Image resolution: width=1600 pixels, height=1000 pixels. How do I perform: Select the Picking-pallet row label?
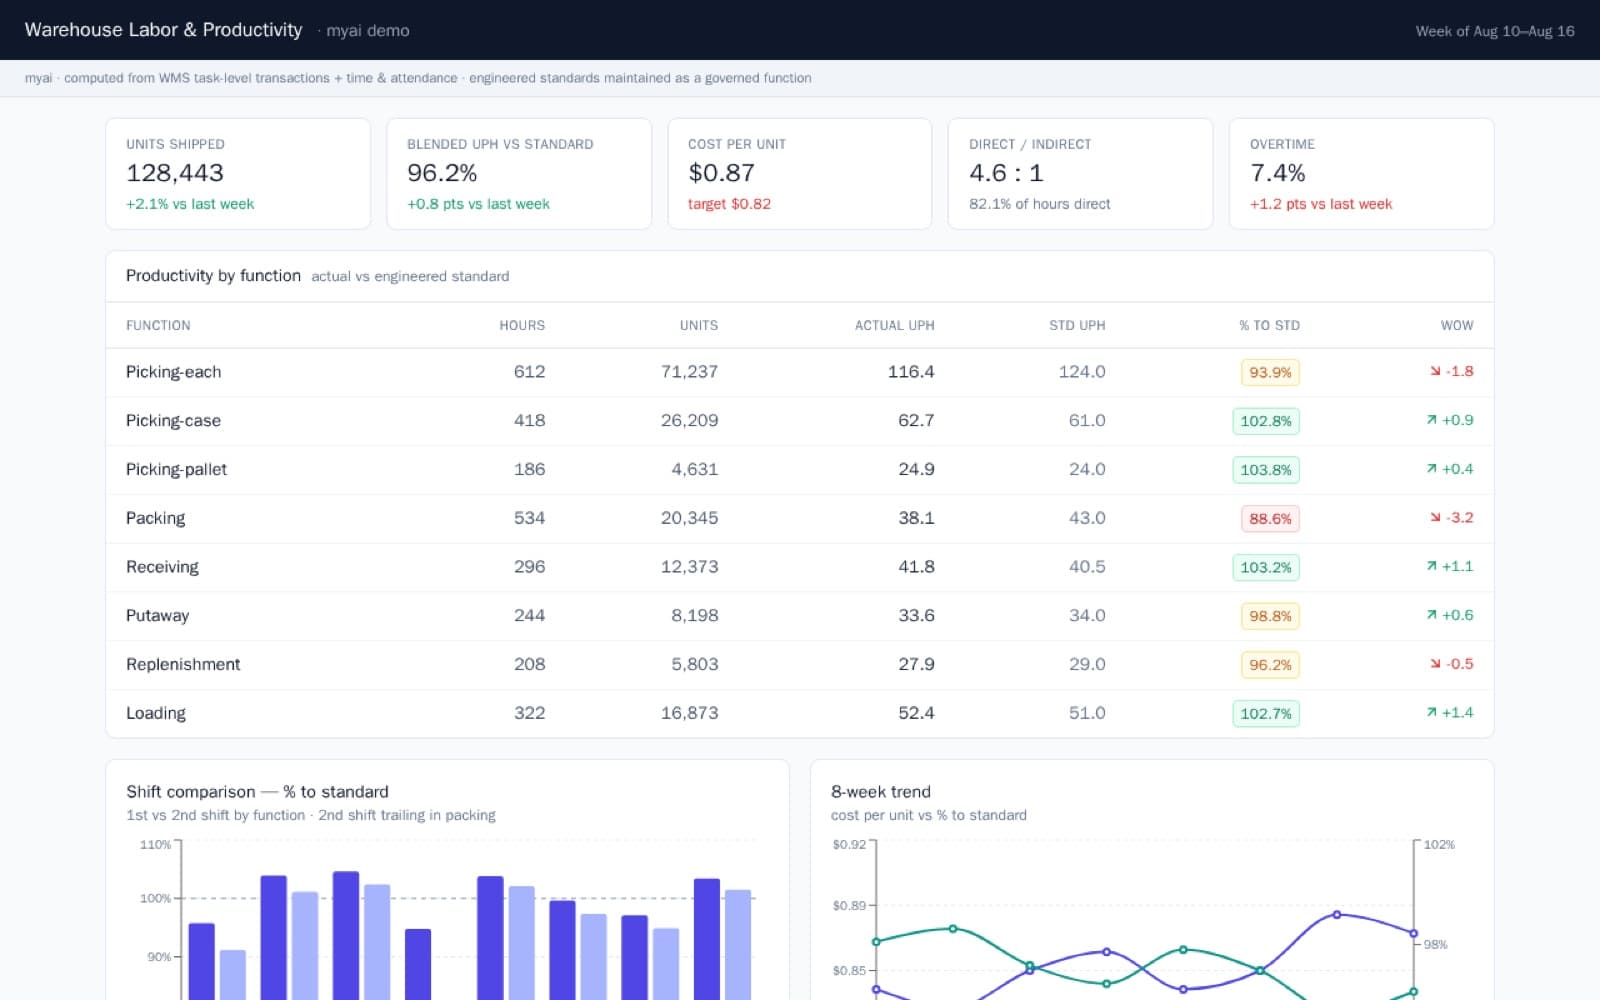(x=176, y=469)
